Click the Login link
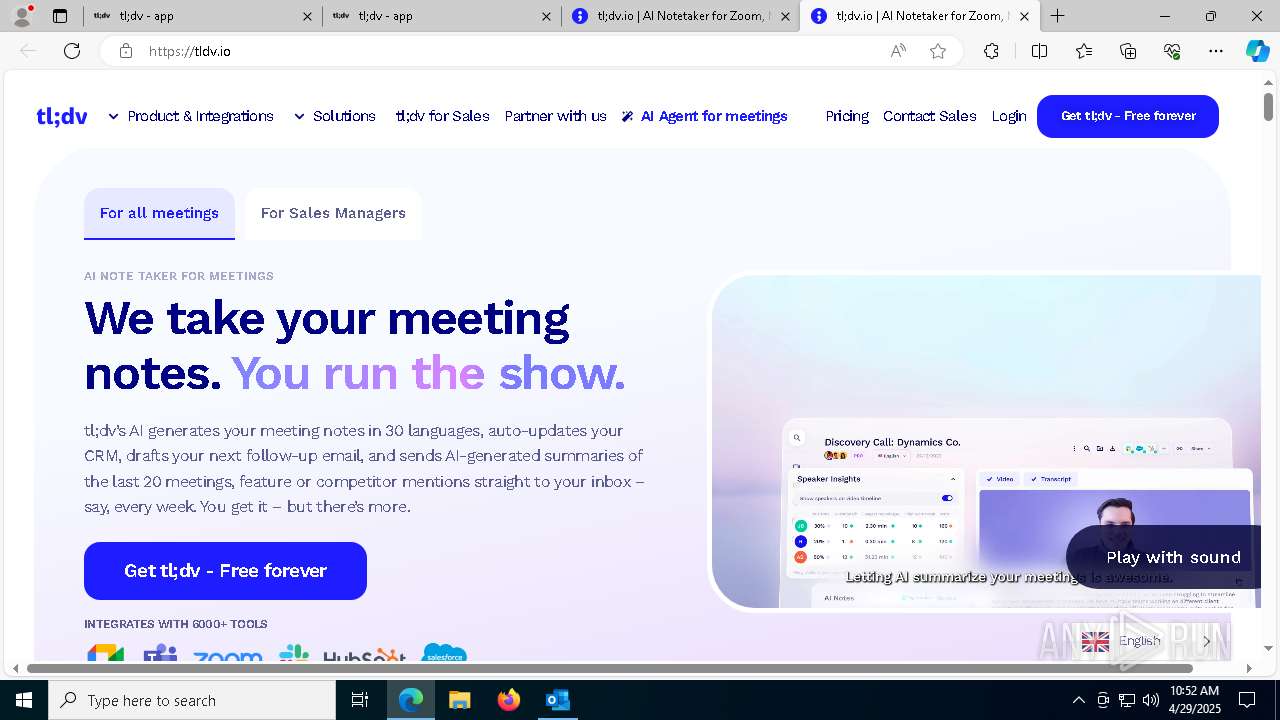Screen dimensions: 1280x720 click(1009, 116)
